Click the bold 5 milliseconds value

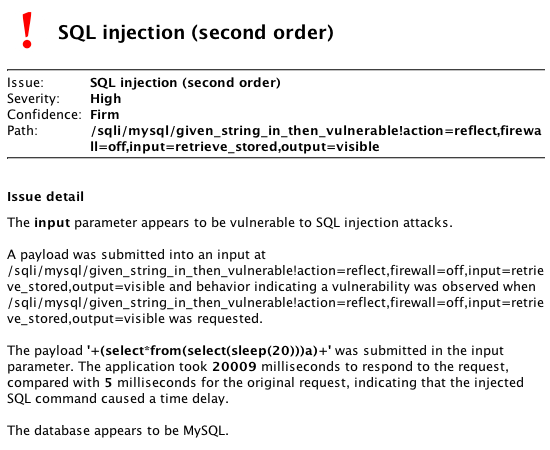[x=108, y=383]
